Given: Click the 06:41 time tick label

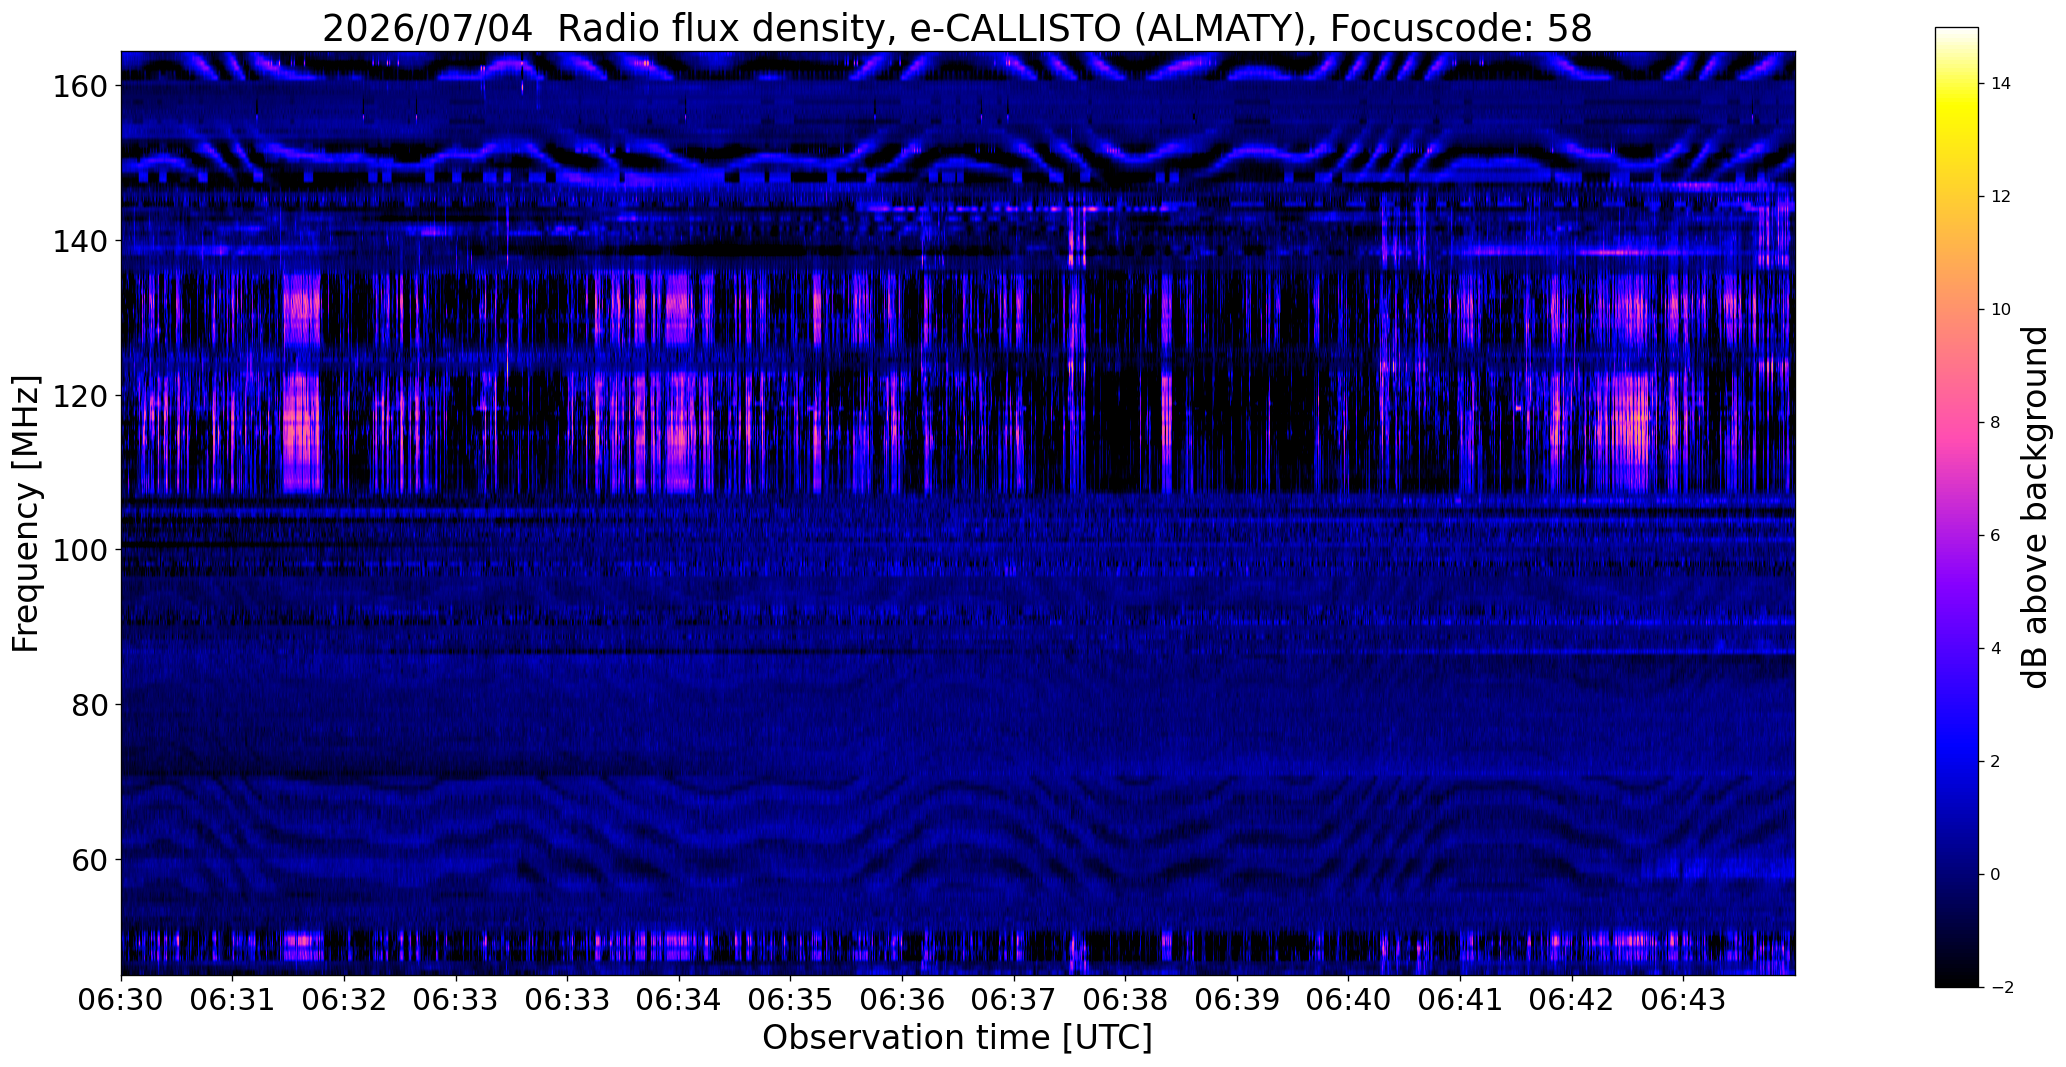Looking at the screenshot, I should [1460, 1000].
